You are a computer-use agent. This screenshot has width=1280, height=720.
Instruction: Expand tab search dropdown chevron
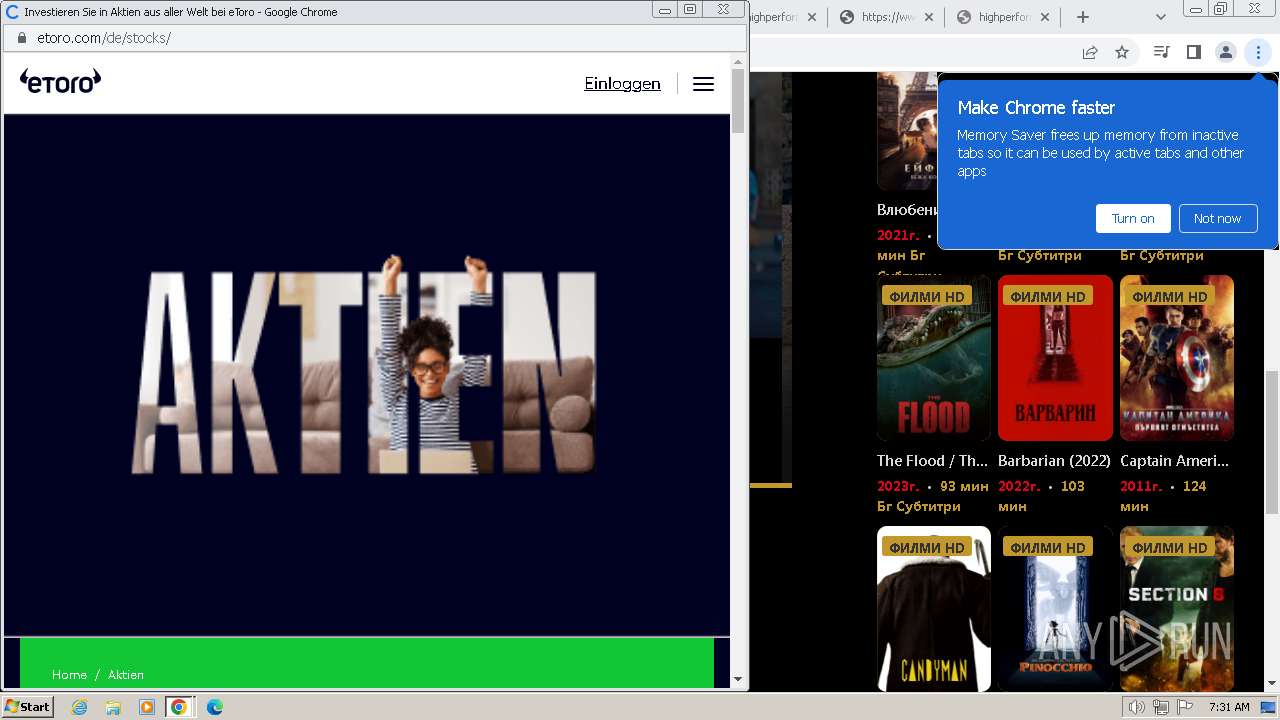tap(1161, 17)
